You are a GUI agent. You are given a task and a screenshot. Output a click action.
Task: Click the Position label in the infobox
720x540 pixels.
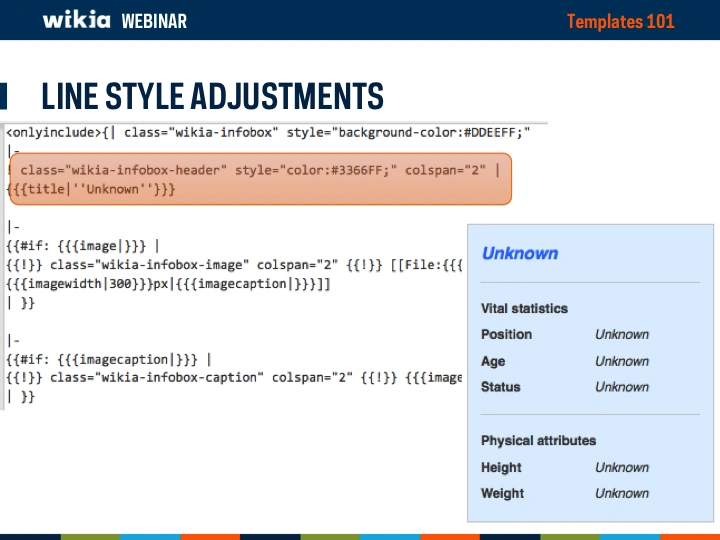point(506,334)
